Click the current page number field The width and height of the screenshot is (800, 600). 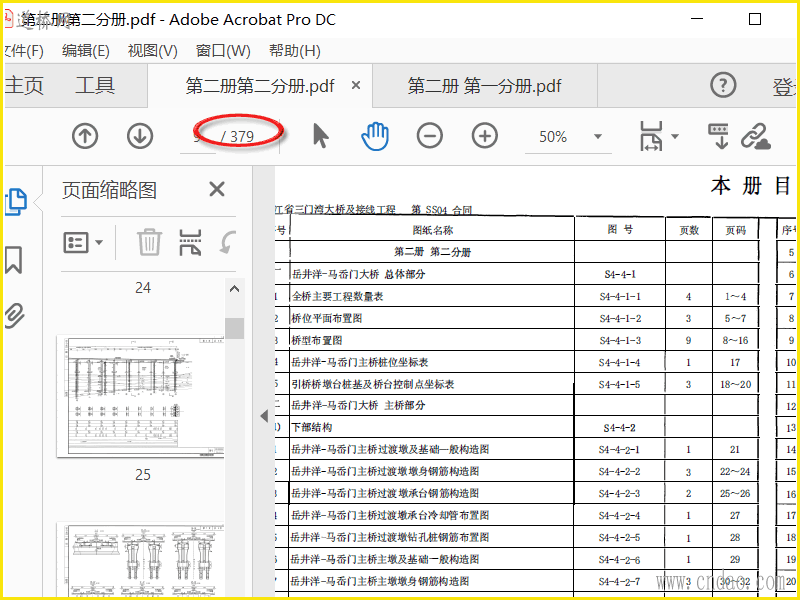(x=198, y=137)
